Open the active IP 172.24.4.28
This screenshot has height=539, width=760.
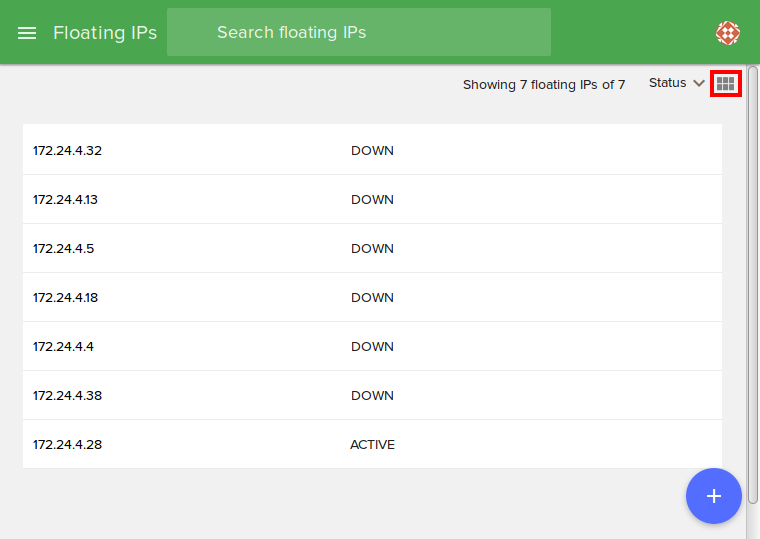click(68, 445)
